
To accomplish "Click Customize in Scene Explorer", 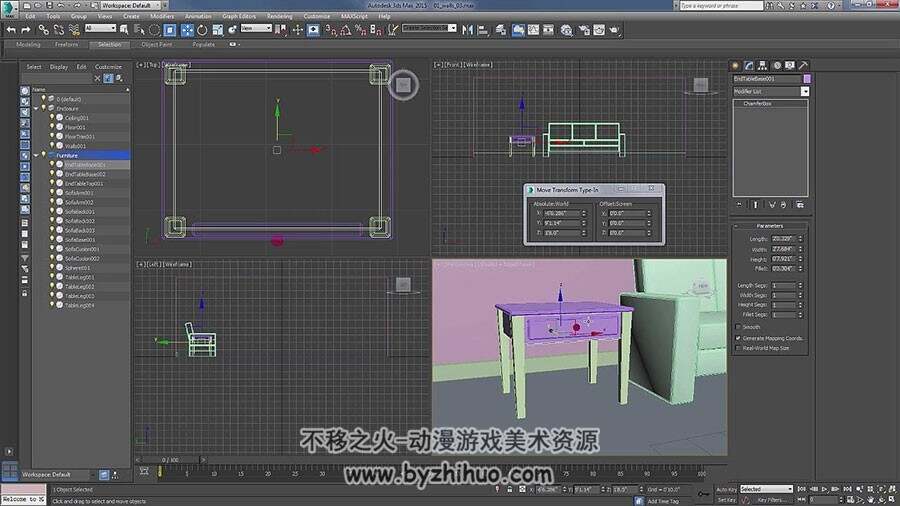I will [x=108, y=67].
